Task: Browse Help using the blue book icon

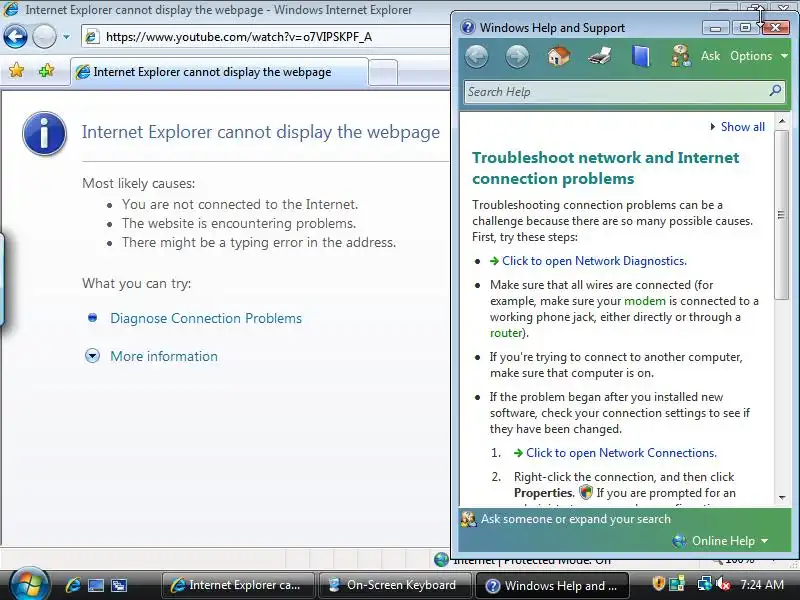Action: pos(641,56)
